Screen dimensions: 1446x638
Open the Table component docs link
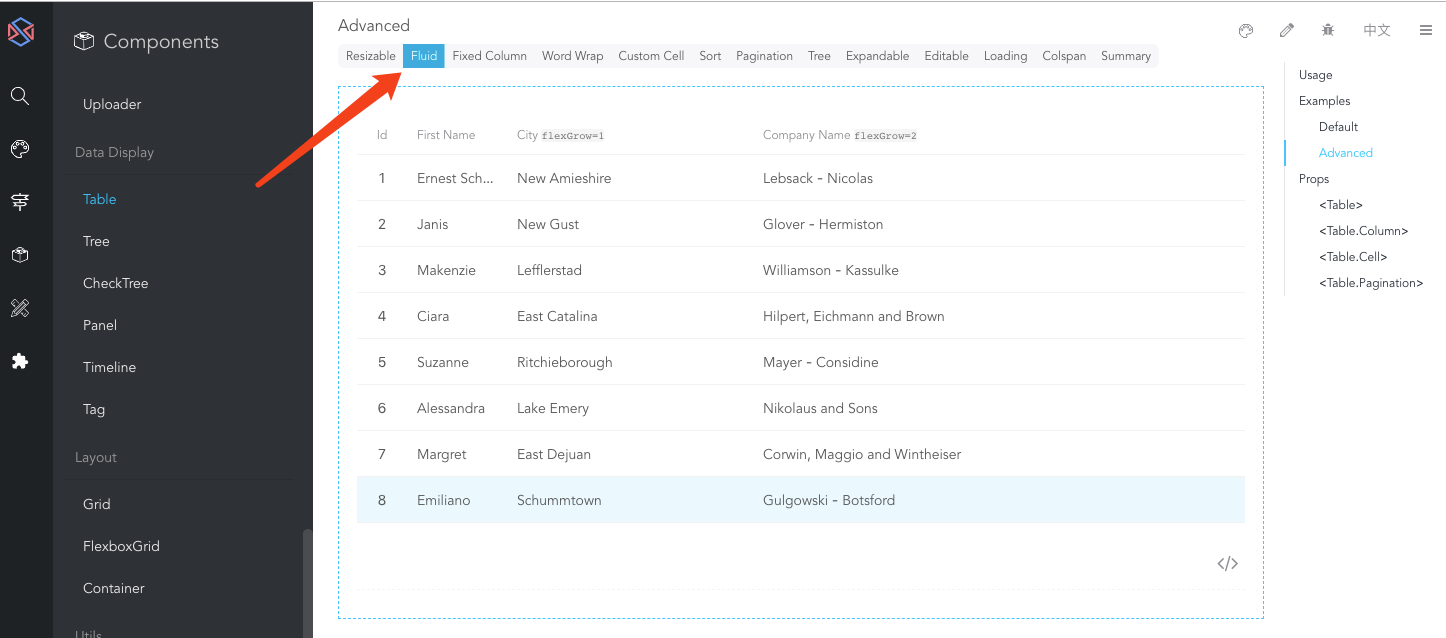99,199
